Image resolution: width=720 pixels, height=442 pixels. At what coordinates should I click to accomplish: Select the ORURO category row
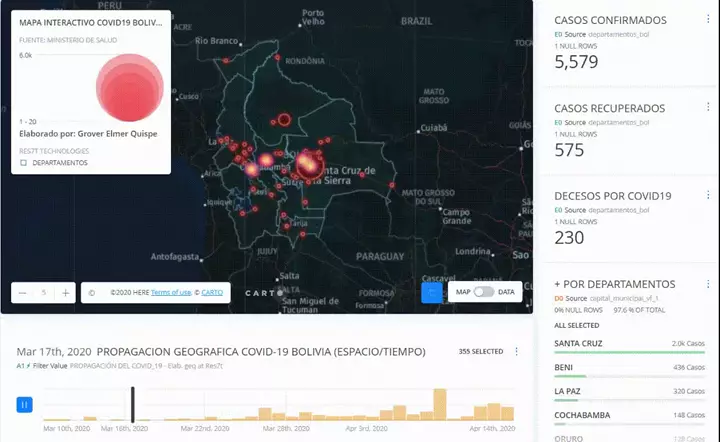click(629, 438)
